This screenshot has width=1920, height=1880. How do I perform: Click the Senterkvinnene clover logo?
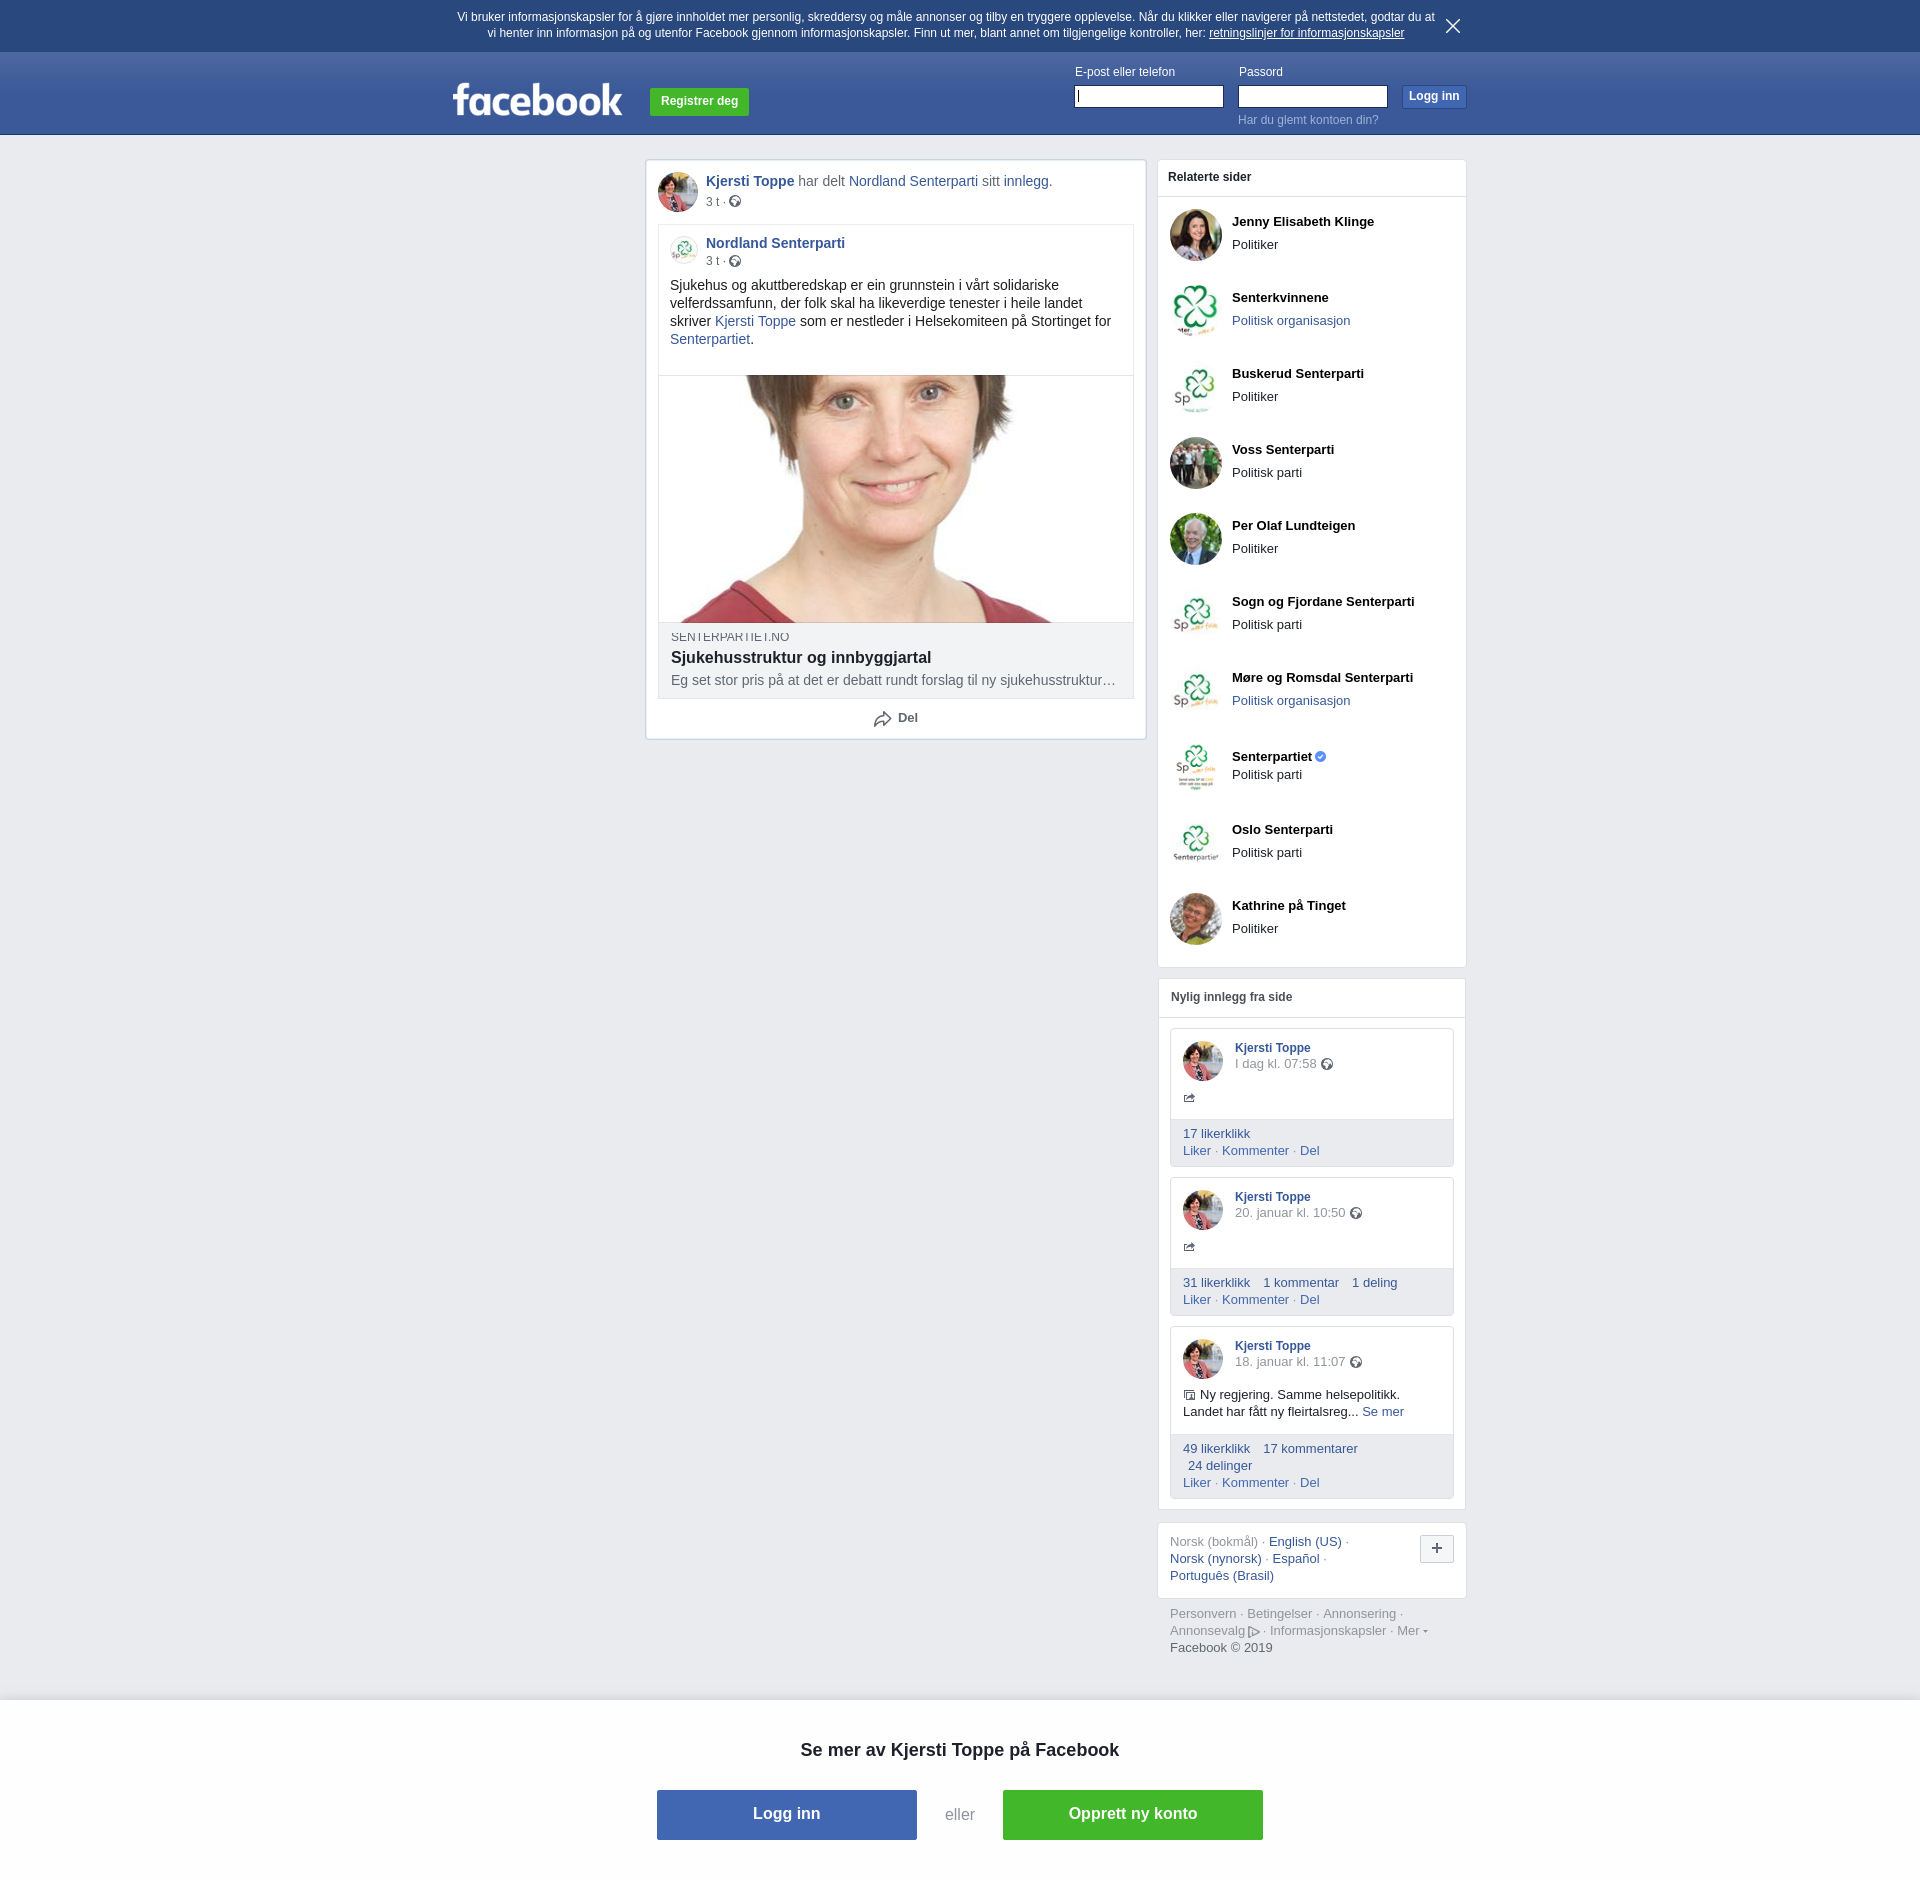point(1196,311)
